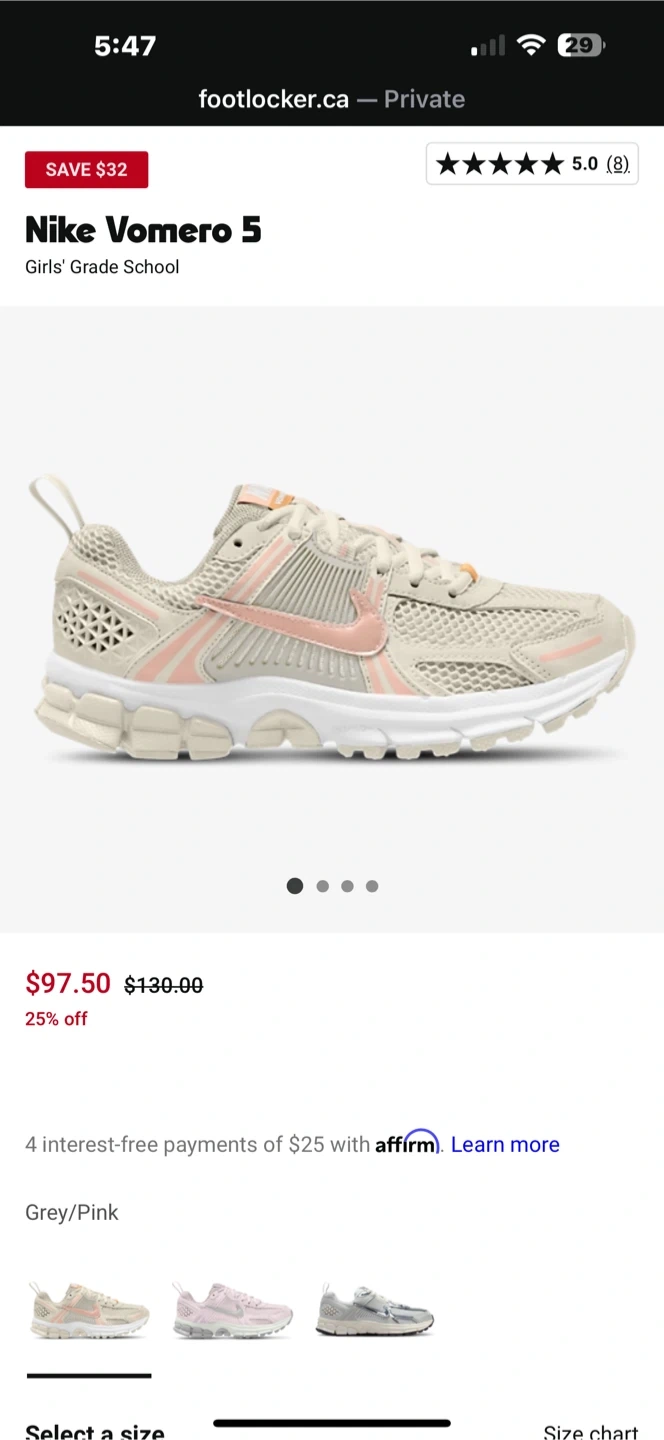Image resolution: width=664 pixels, height=1440 pixels.
Task: Select the fourth carousel dot indicator
Action: coord(372,886)
